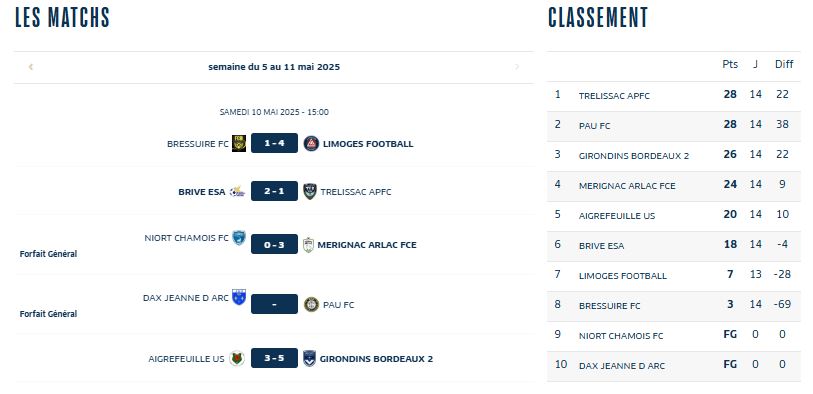Click the Brive ESA team logo
The height and width of the screenshot is (394, 813).
pos(237,191)
